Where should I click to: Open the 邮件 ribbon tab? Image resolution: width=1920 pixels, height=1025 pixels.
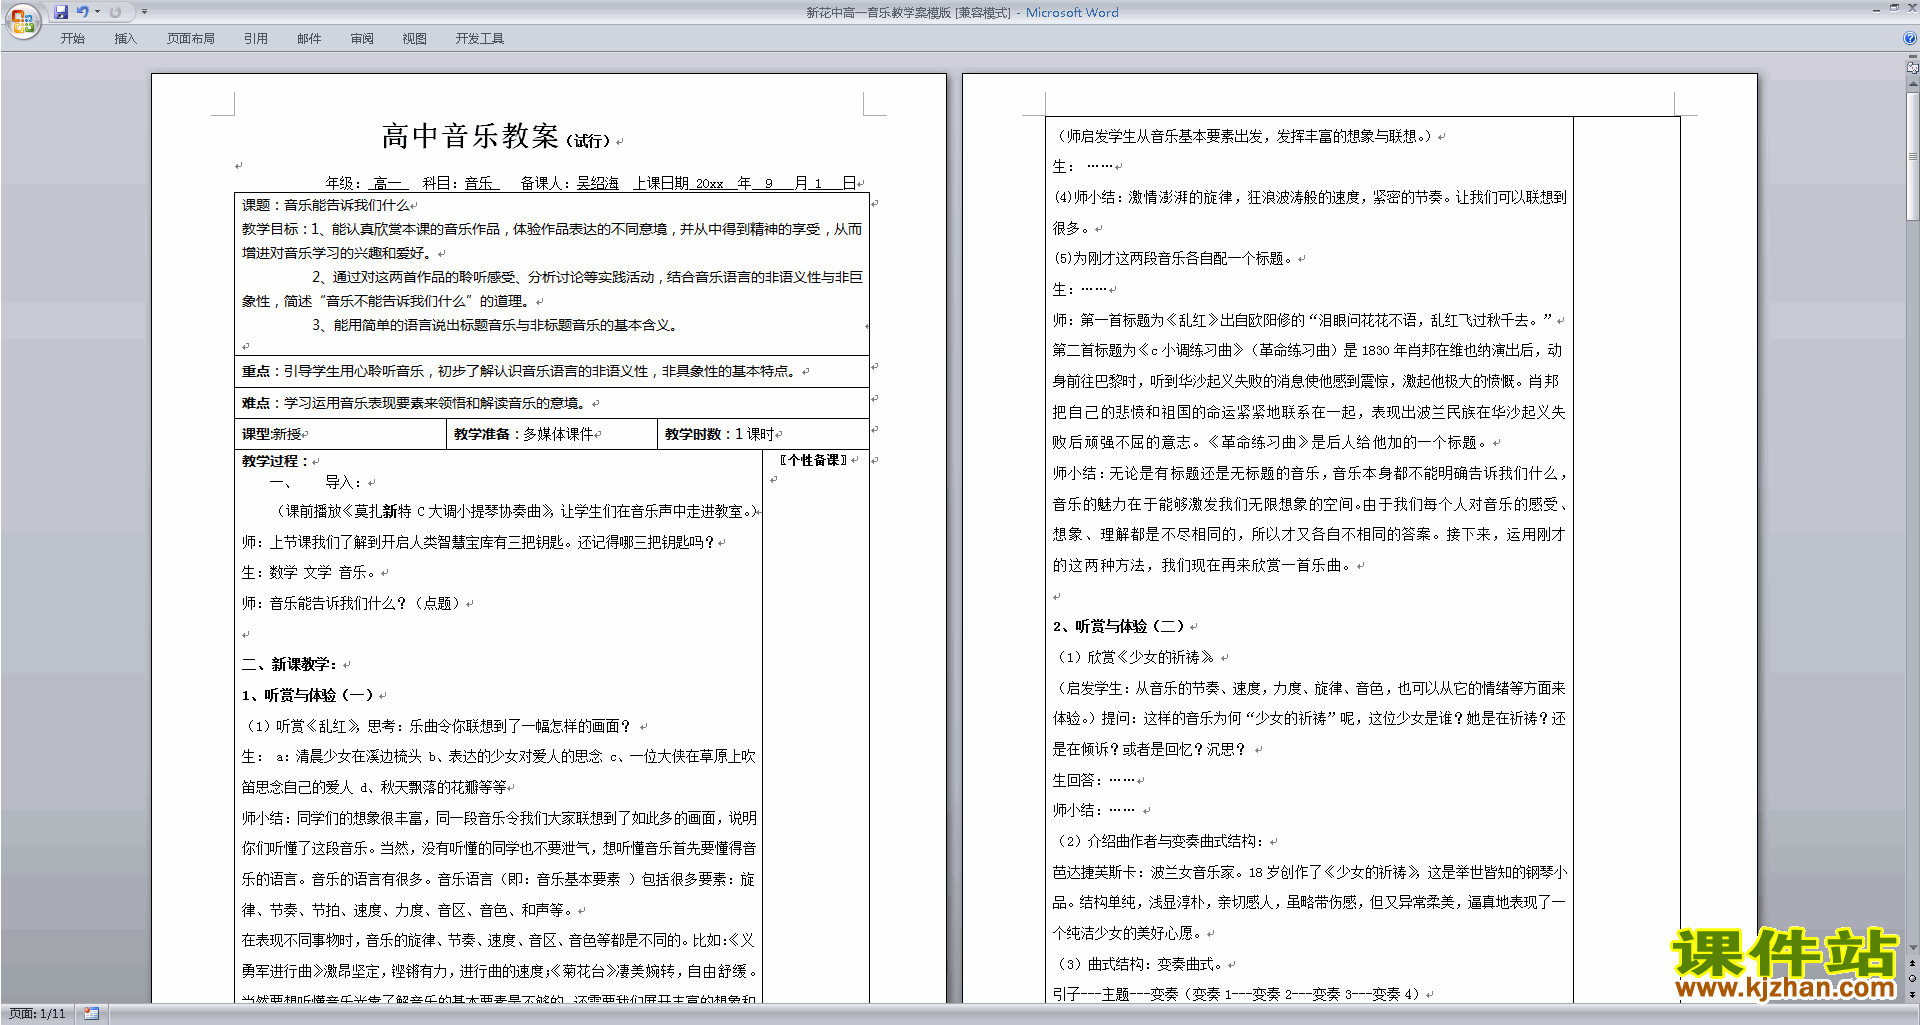[309, 39]
